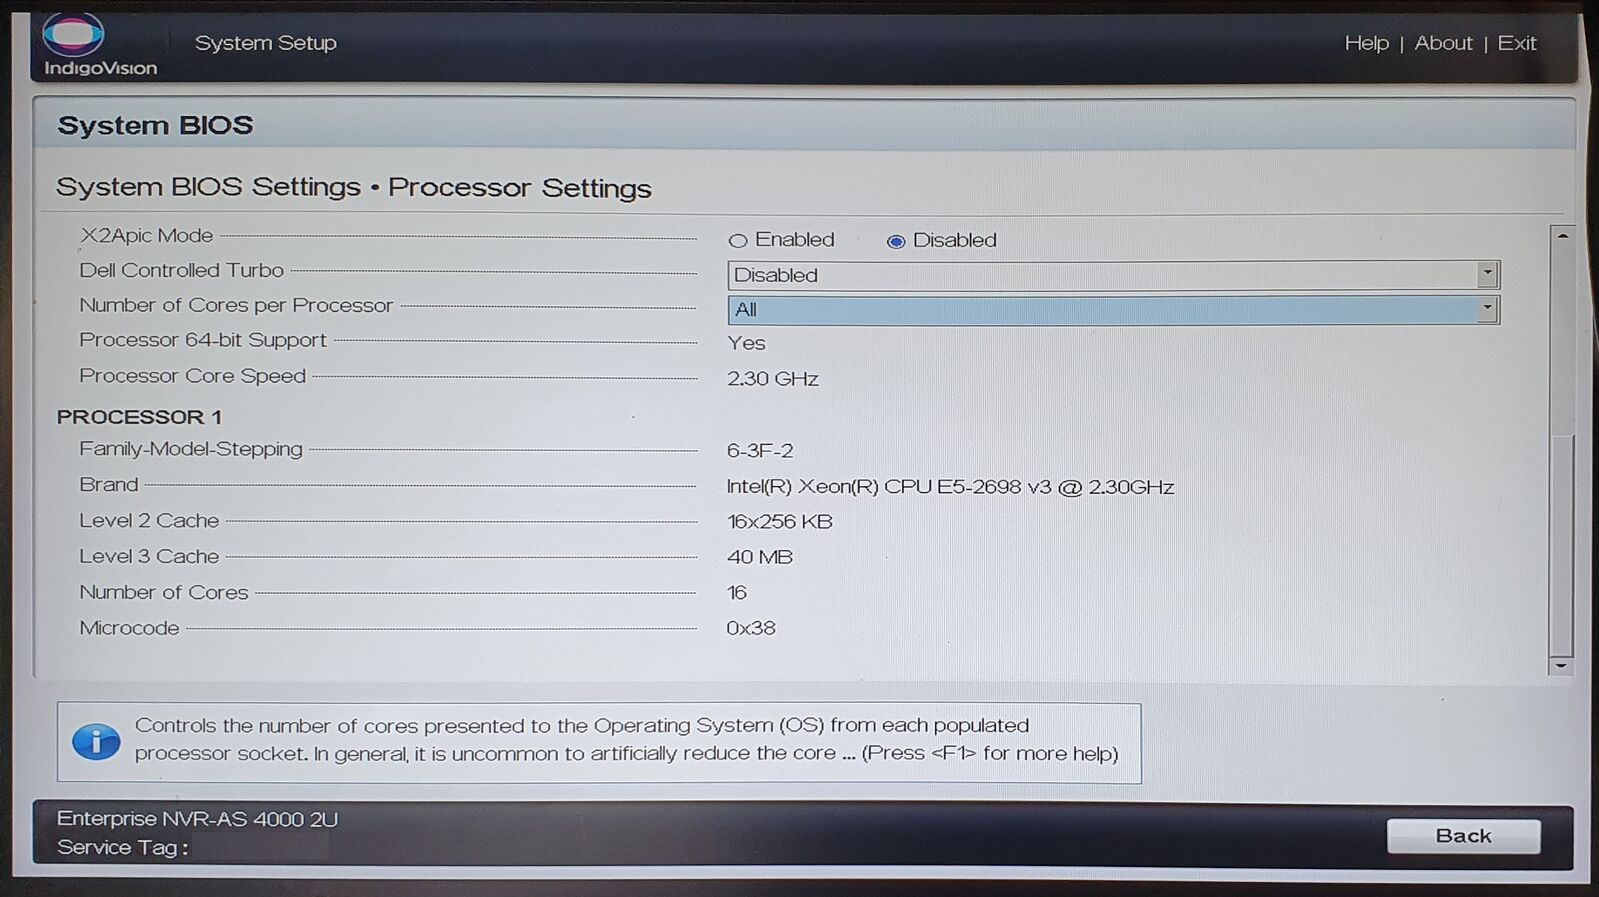
Task: Click the Dell Controlled Turbo label
Action: (x=181, y=270)
